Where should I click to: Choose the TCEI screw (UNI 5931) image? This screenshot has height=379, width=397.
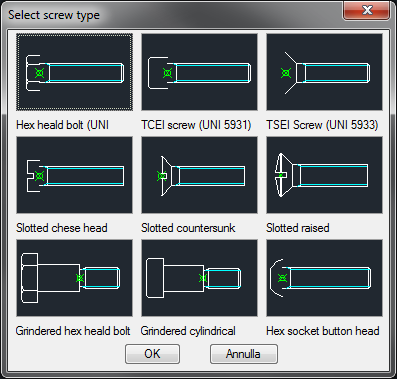199,72
